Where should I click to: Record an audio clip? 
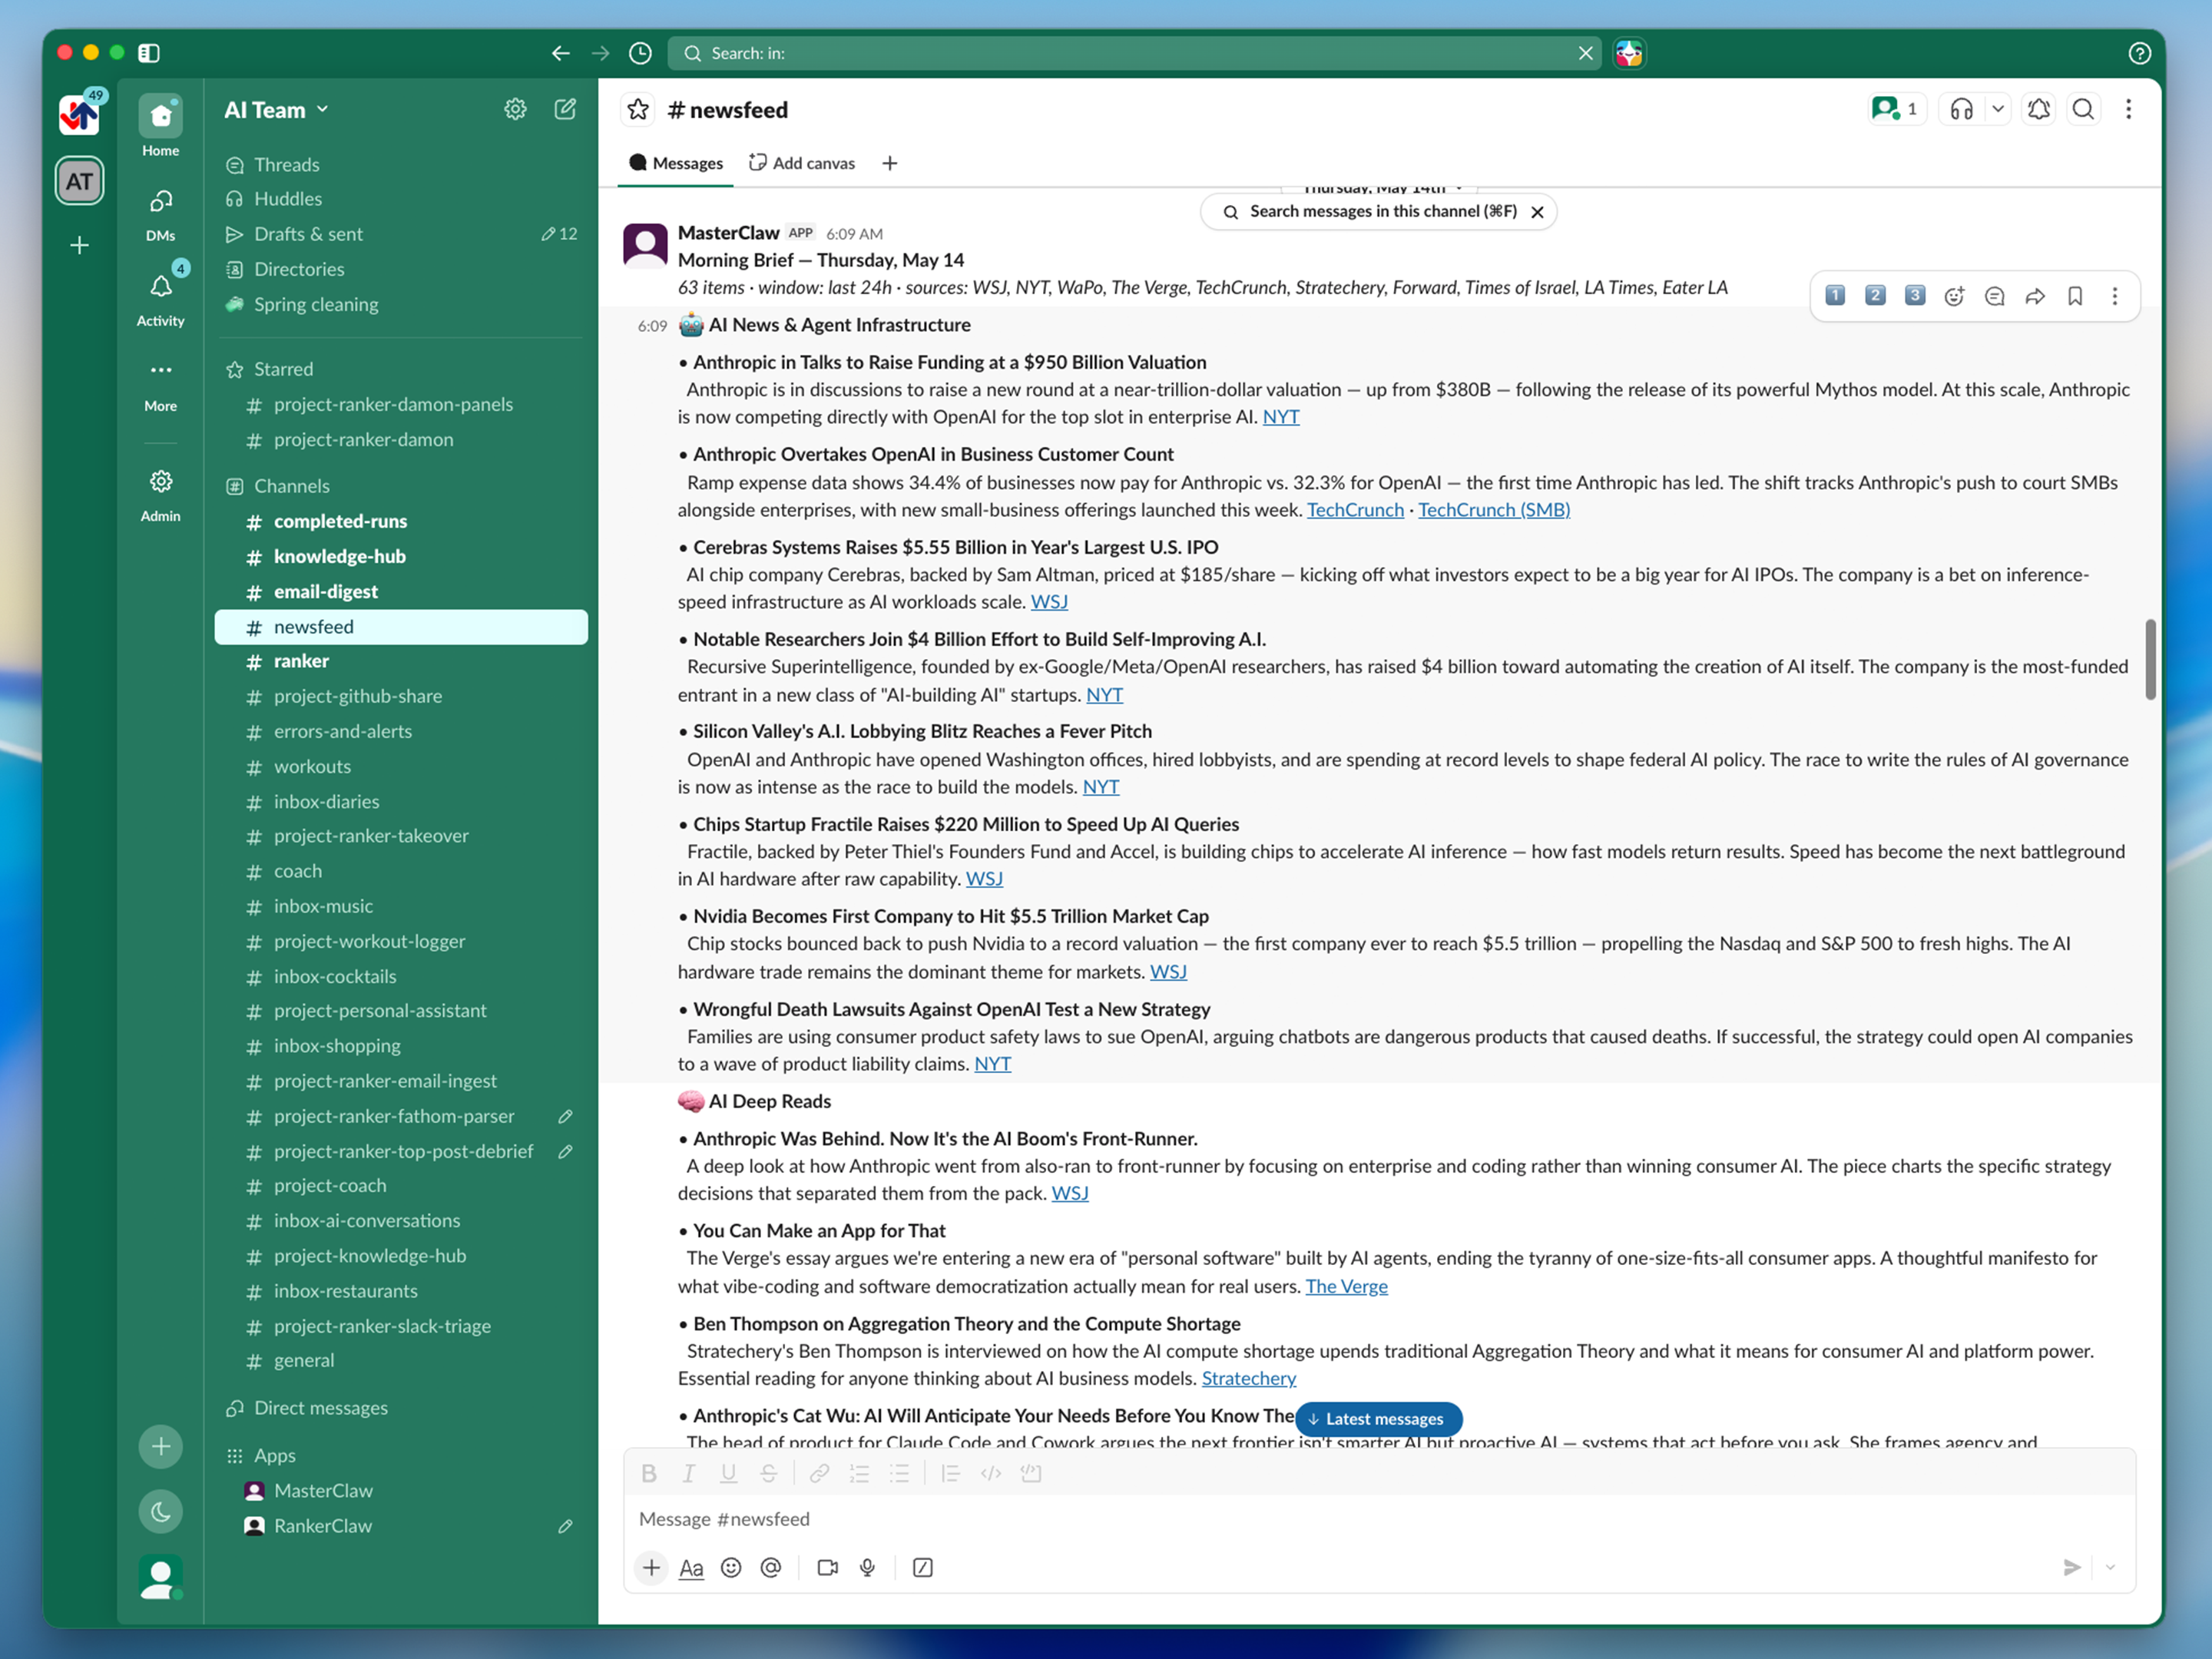pyautogui.click(x=867, y=1567)
